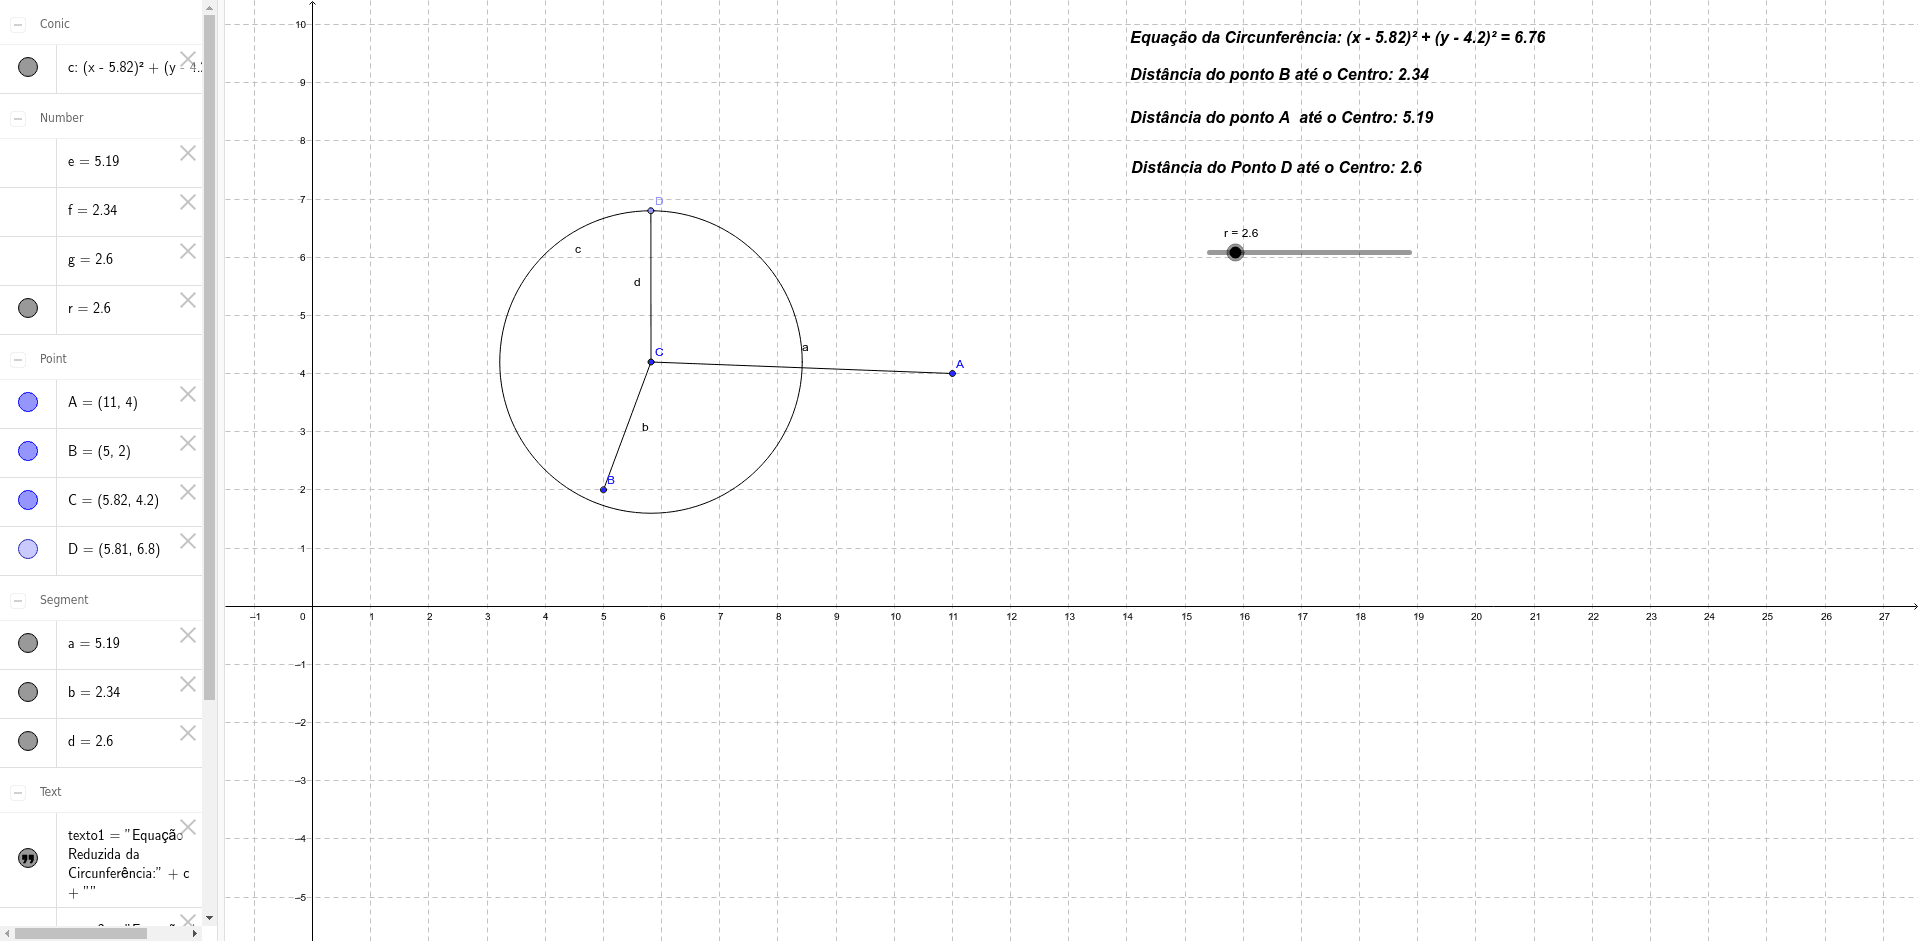Click the r = 2.6 slider handle
The image size is (1920, 943).
coord(1235,252)
